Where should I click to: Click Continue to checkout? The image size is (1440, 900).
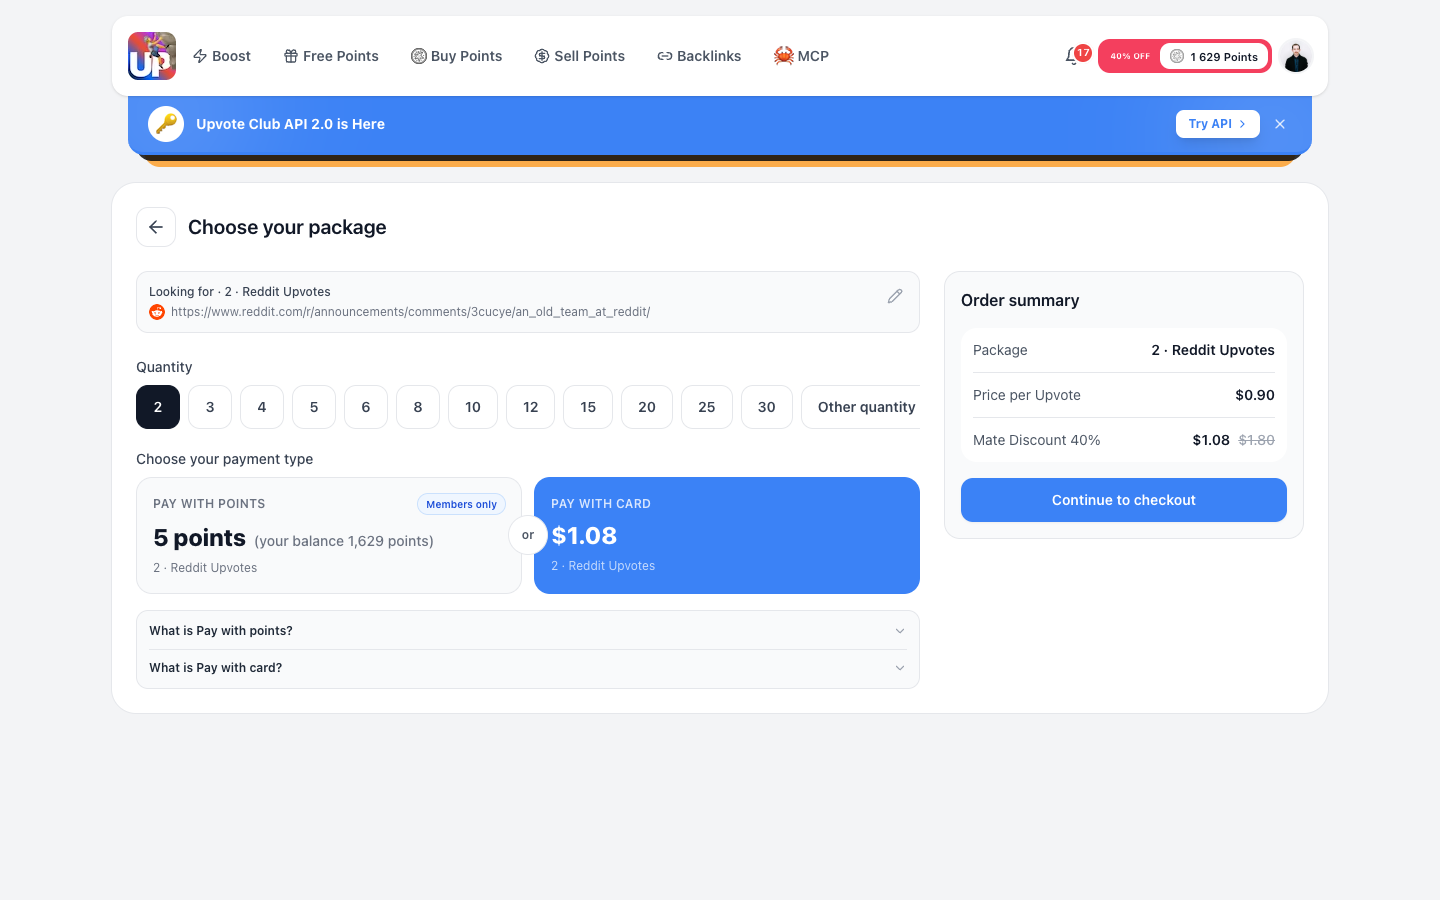(1124, 500)
